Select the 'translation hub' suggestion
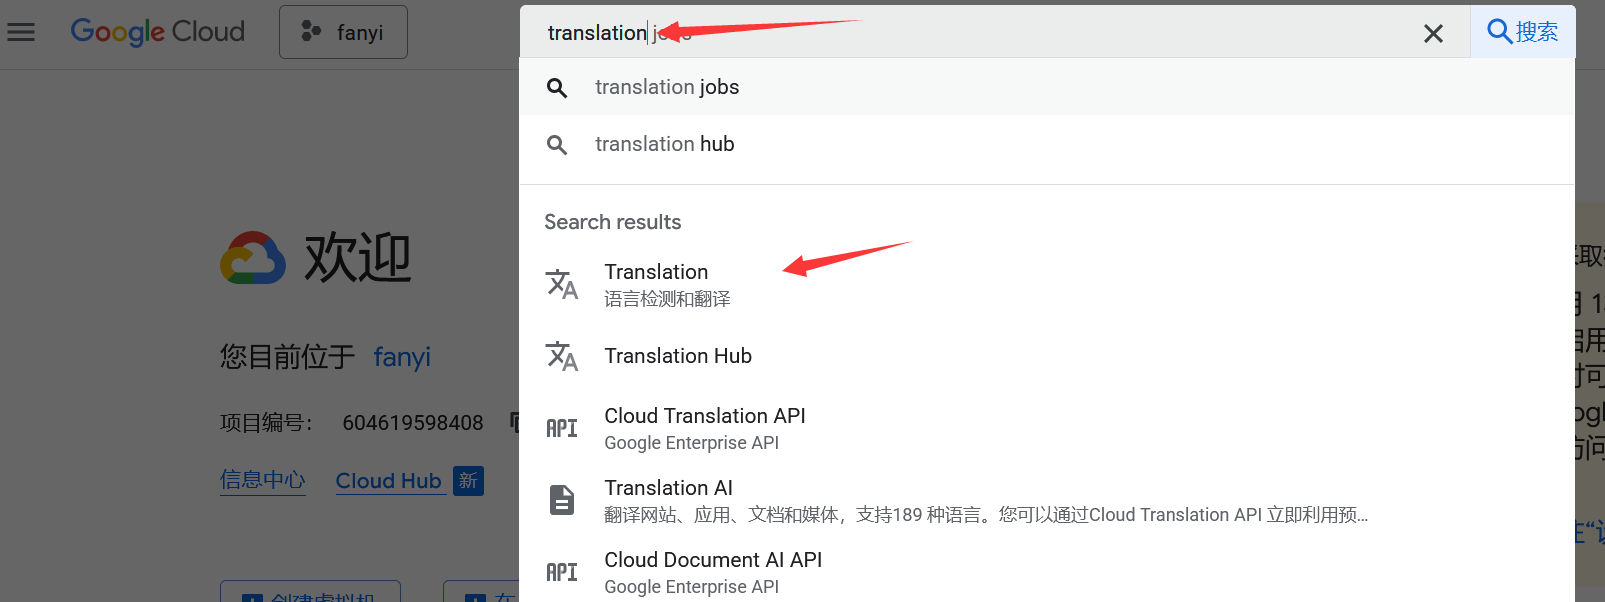1605x602 pixels. point(1047,144)
